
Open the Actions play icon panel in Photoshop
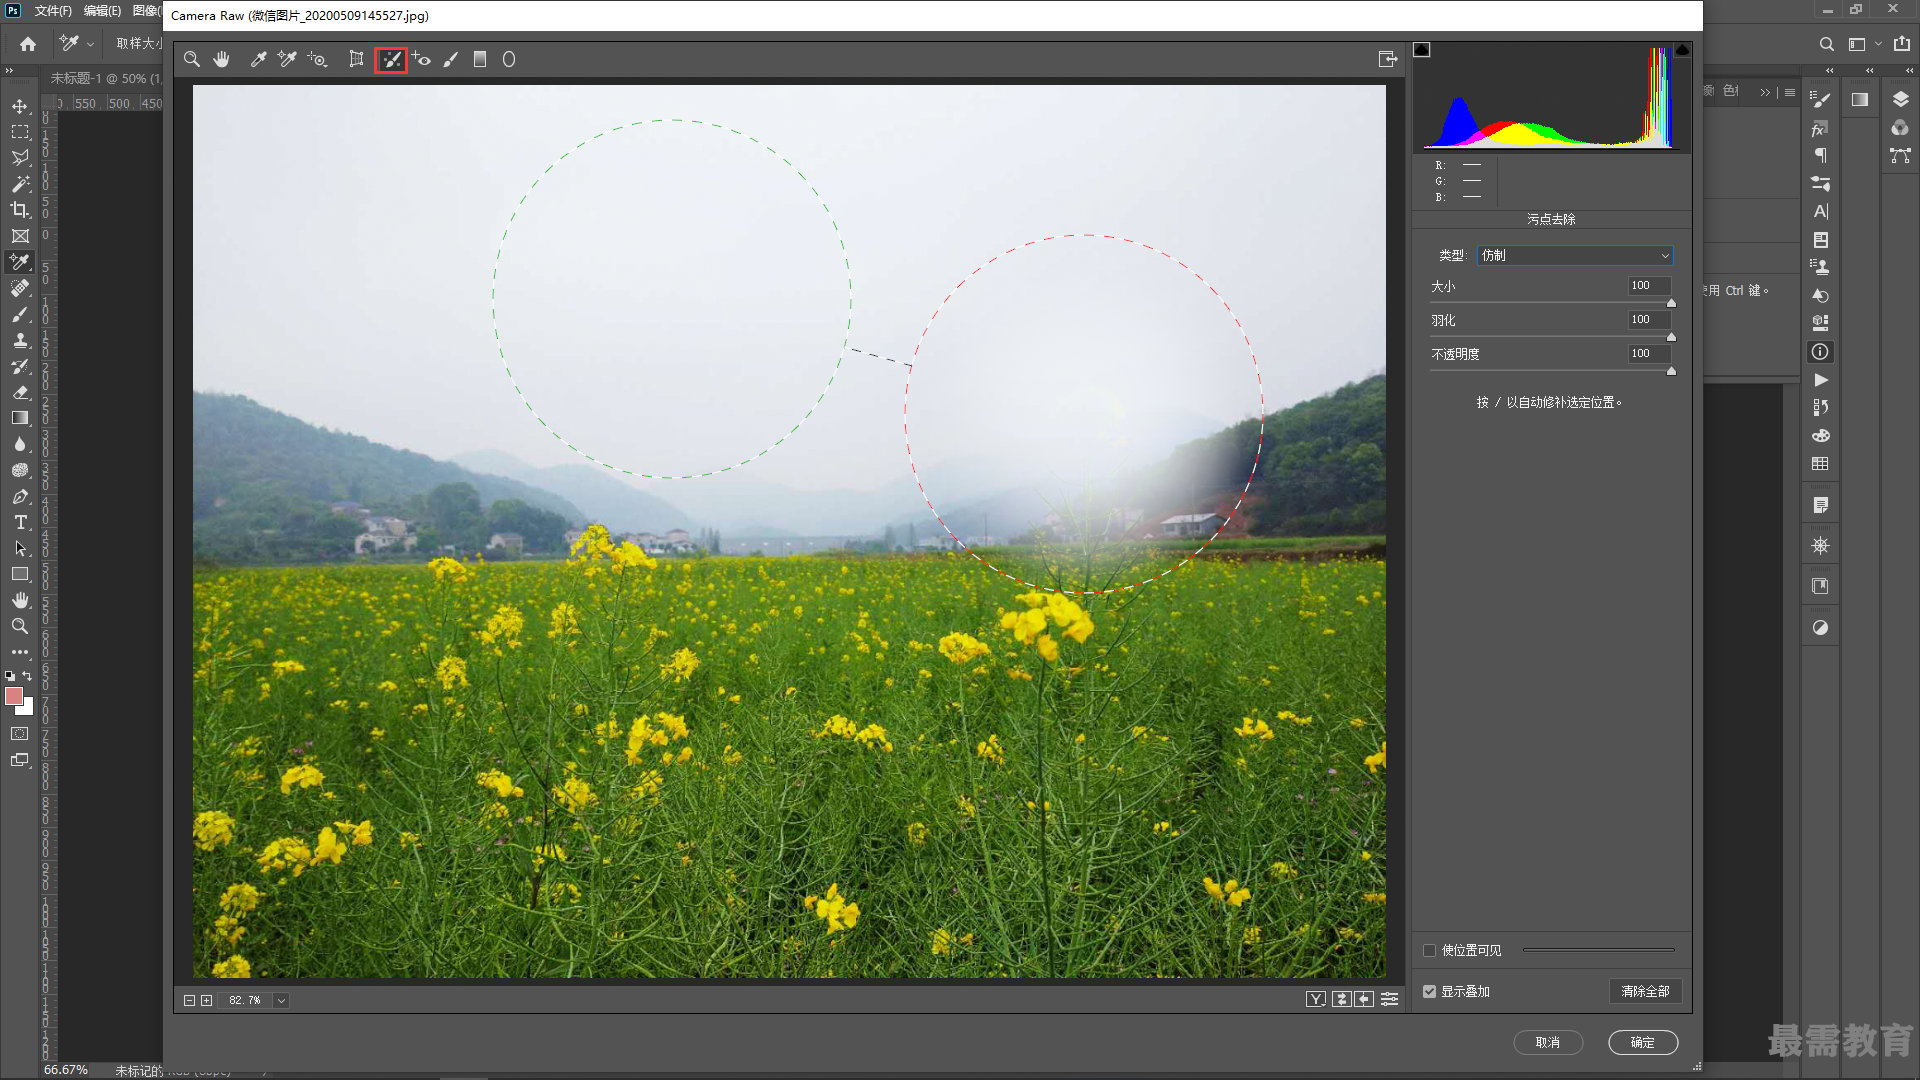(x=1821, y=381)
